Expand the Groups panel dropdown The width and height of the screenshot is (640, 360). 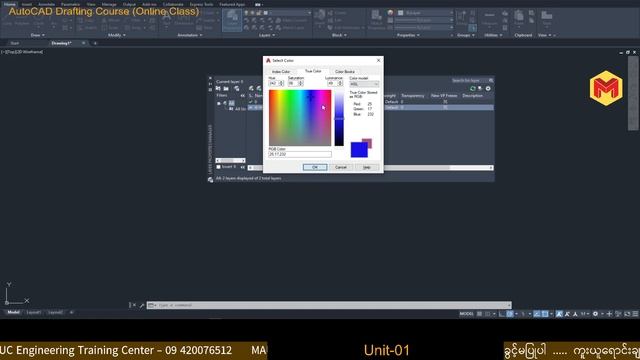click(x=465, y=35)
